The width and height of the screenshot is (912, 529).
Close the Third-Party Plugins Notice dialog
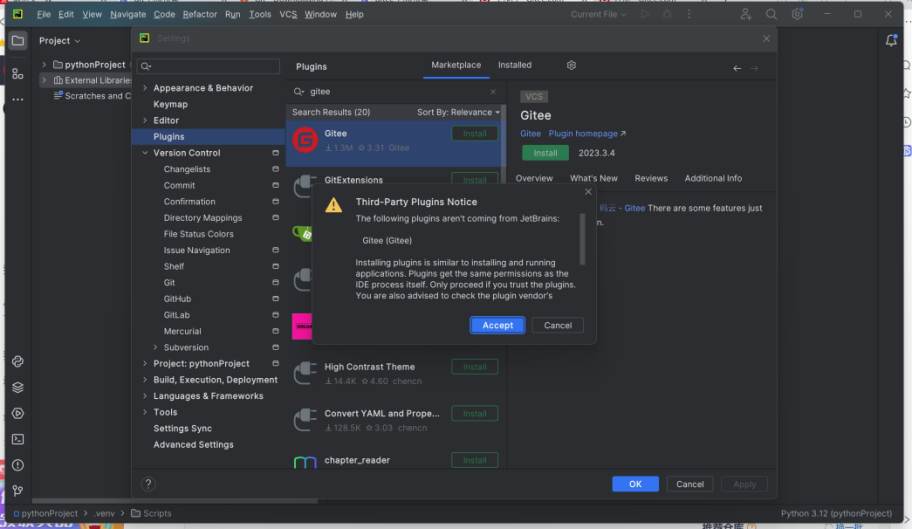coord(588,192)
